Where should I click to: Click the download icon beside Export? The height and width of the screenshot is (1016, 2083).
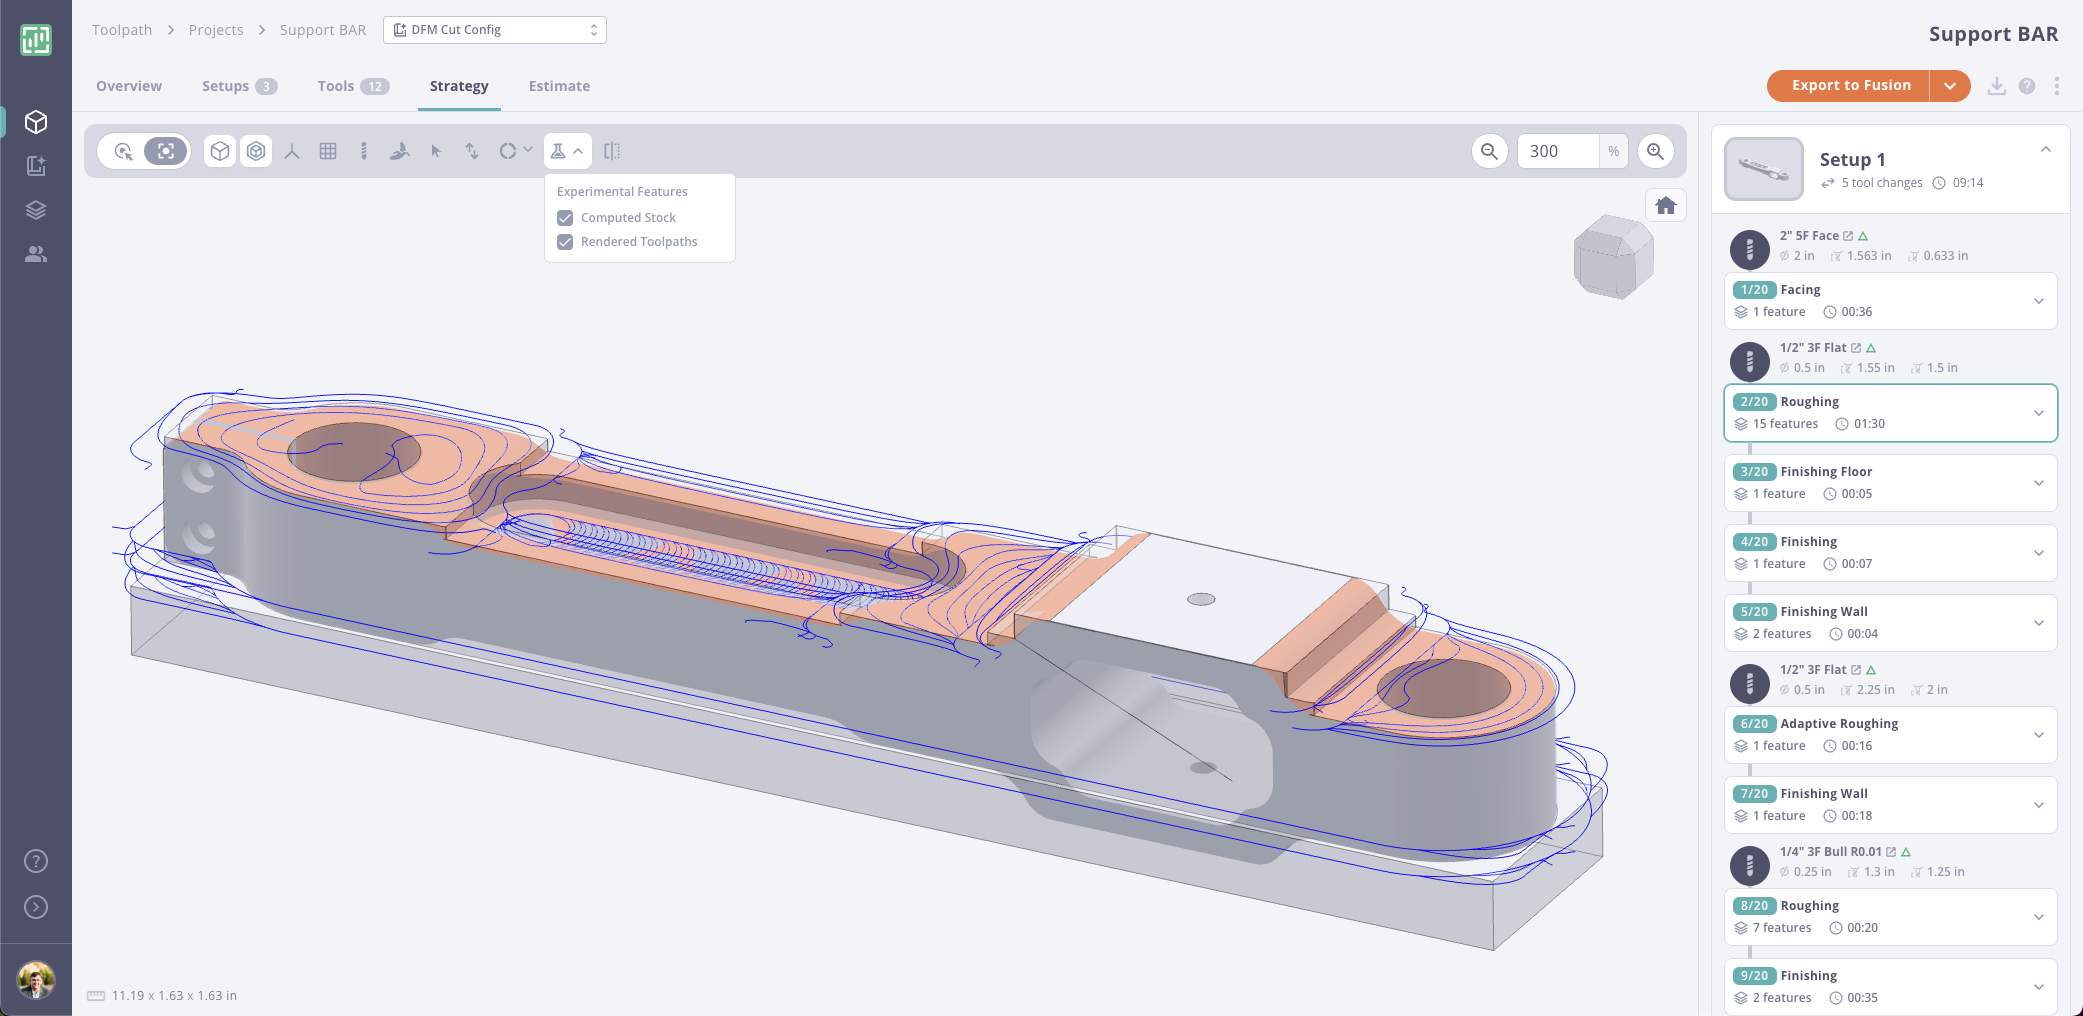(1996, 86)
